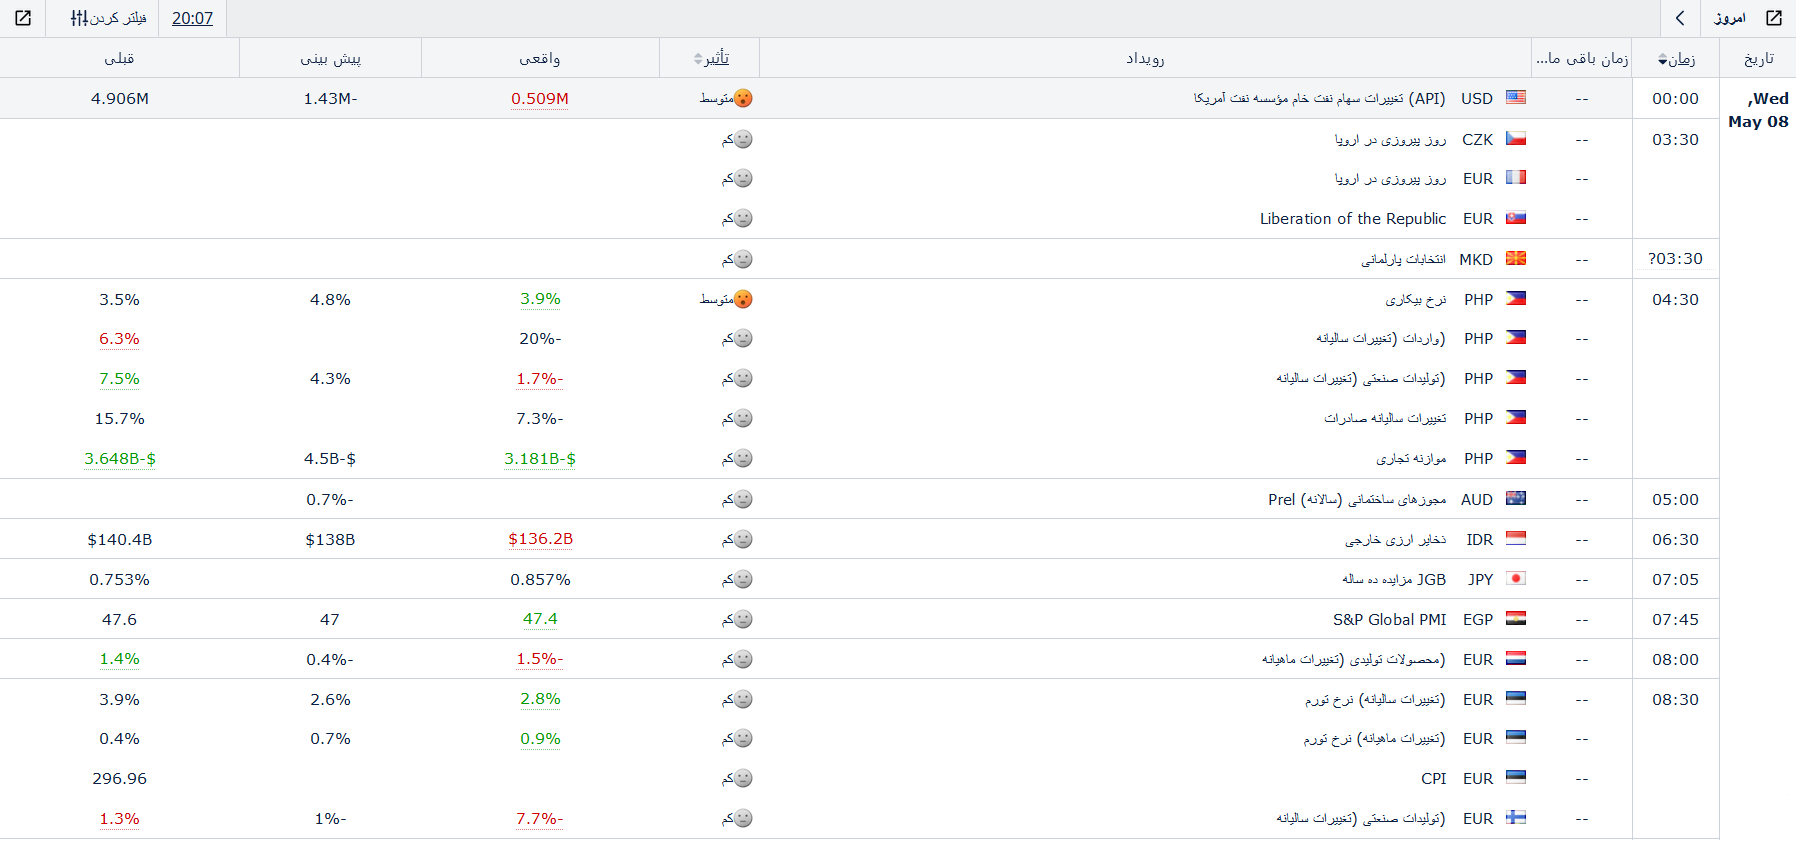The image size is (1803, 841).
Task: Click Philippine flag on unemployment rate row
Action: click(1516, 298)
